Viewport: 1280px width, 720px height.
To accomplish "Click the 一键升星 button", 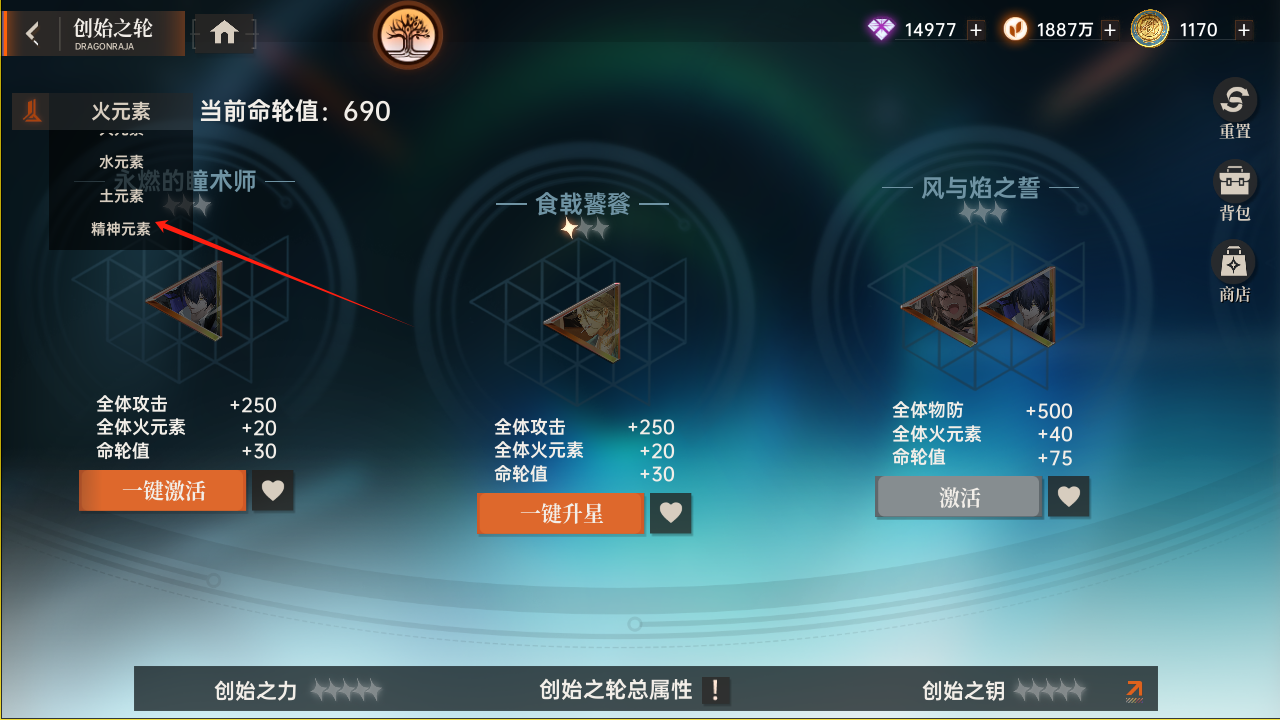I will (x=561, y=513).
